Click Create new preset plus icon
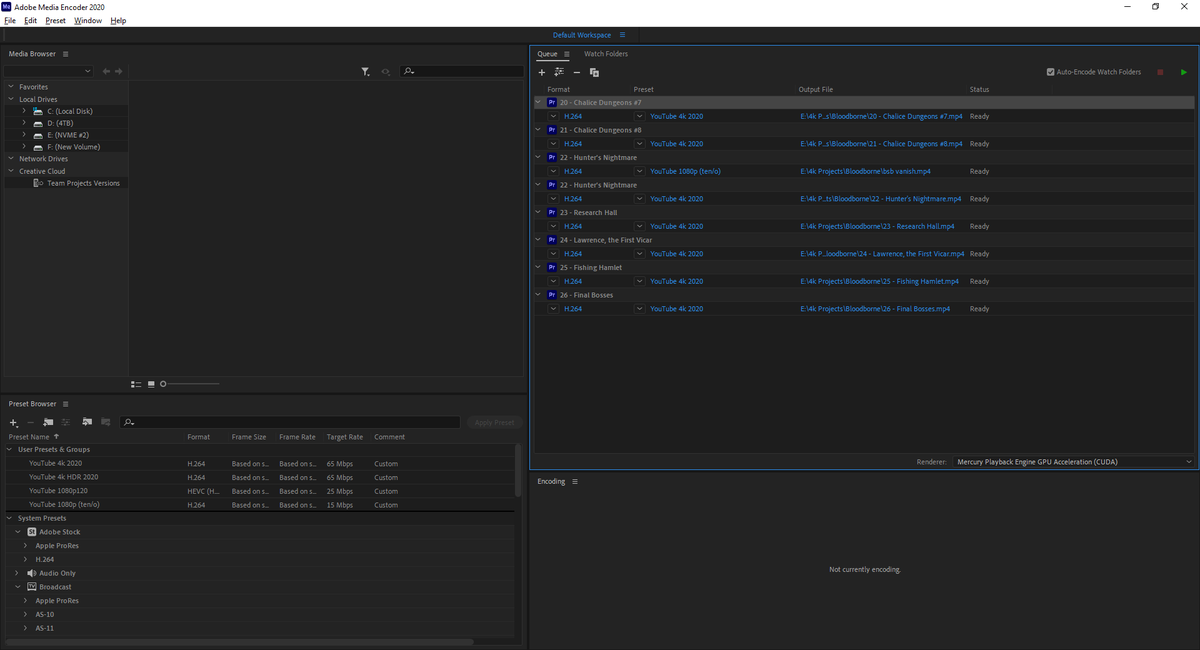Viewport: 1200px width, 650px height. coord(13,422)
